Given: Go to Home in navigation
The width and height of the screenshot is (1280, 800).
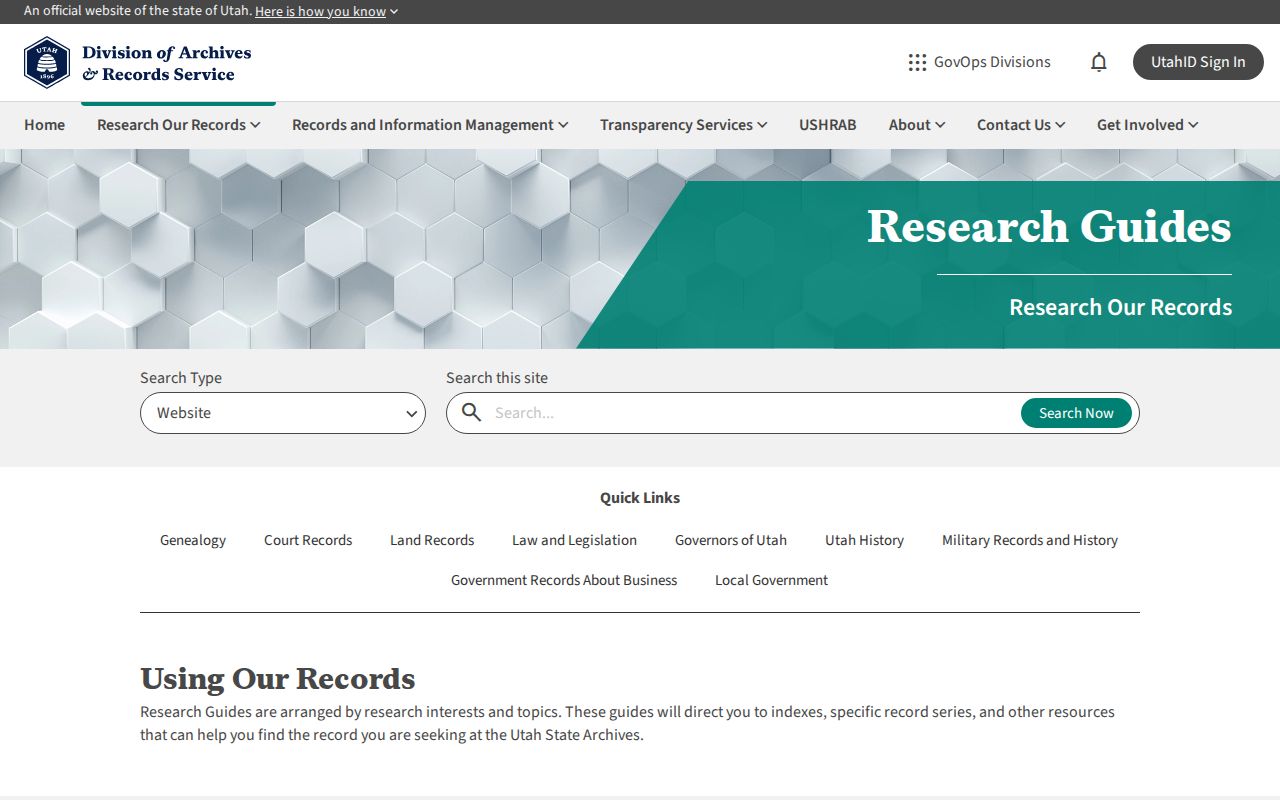Looking at the screenshot, I should click(x=44, y=125).
